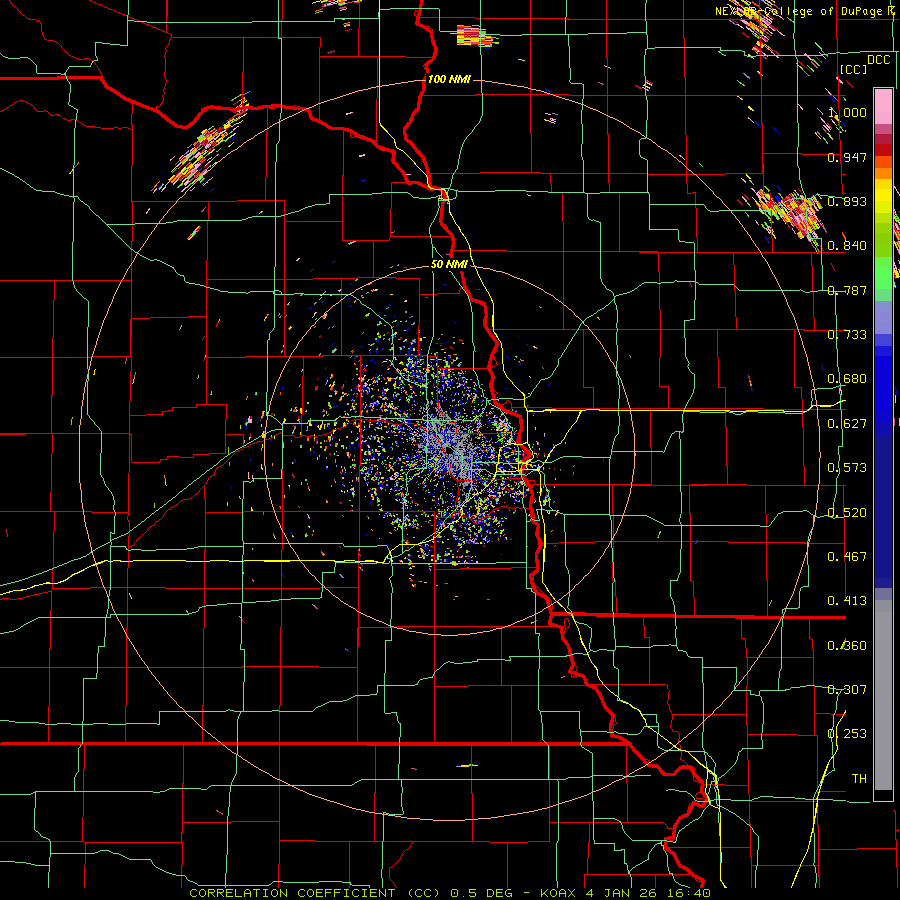Click the 0.253 scale value
900x900 pixels.
click(x=847, y=734)
